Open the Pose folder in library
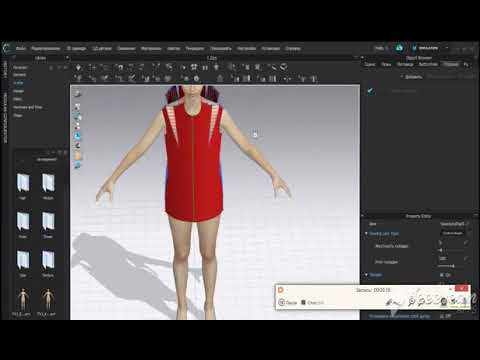The width and height of the screenshot is (480, 360). (x=23, y=225)
